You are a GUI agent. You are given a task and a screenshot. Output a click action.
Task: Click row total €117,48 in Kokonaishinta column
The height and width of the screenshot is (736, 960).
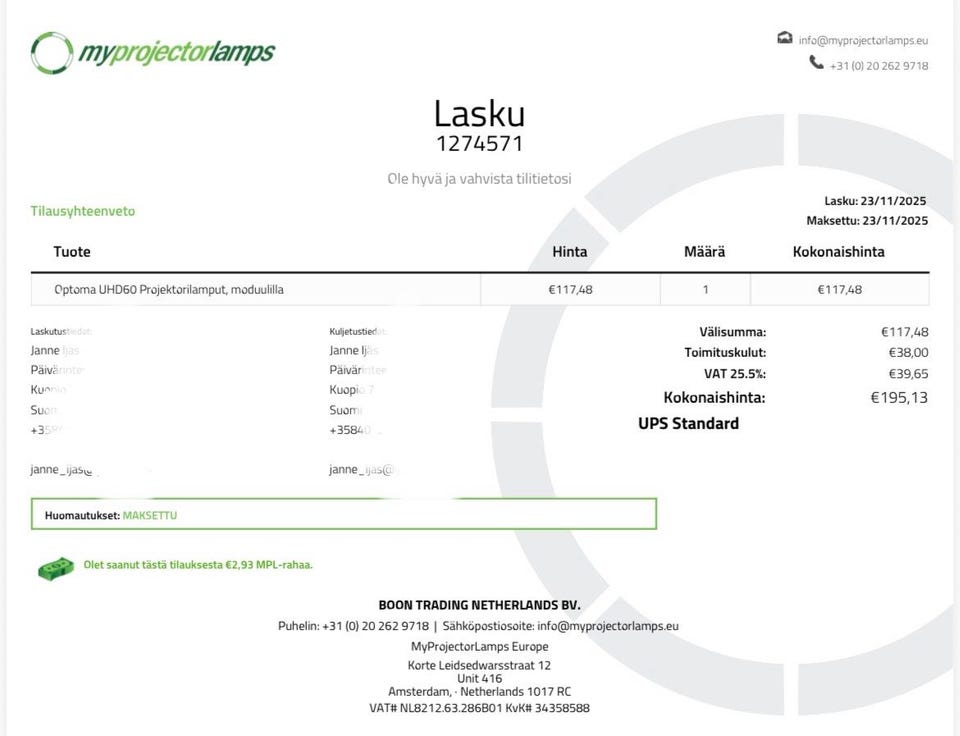[x=839, y=290]
